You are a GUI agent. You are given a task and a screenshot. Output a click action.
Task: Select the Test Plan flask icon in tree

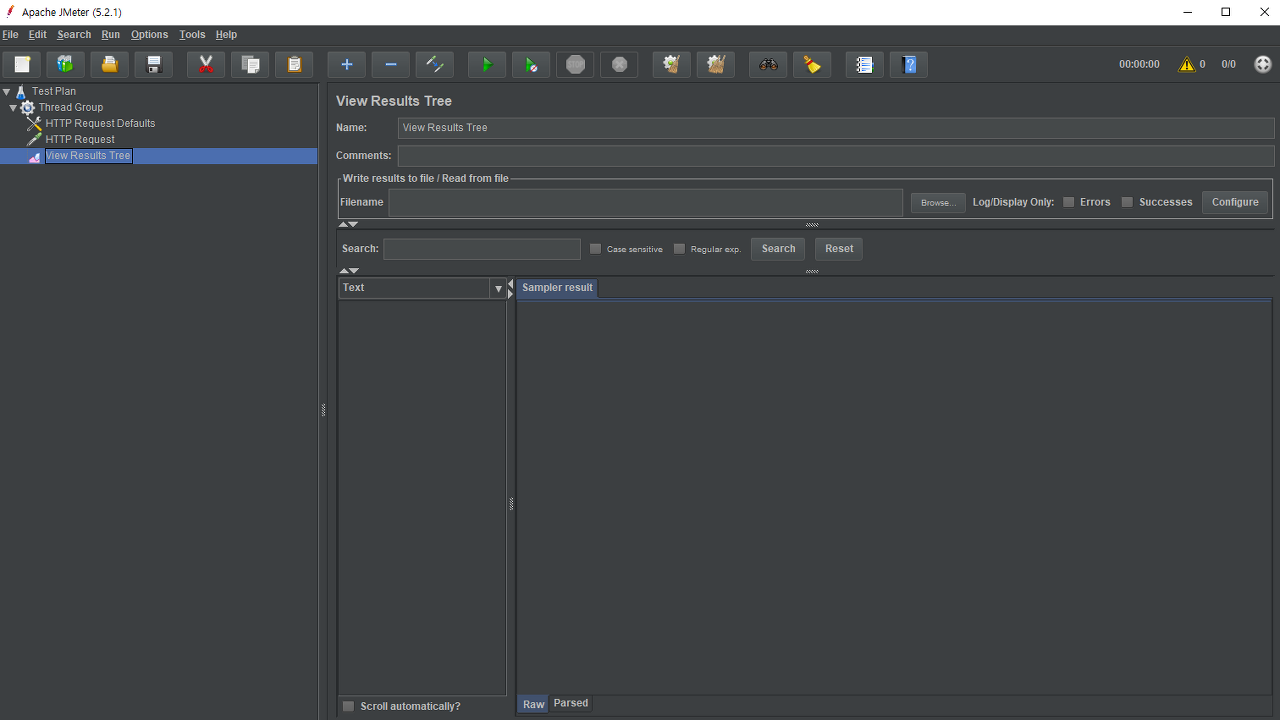21,91
